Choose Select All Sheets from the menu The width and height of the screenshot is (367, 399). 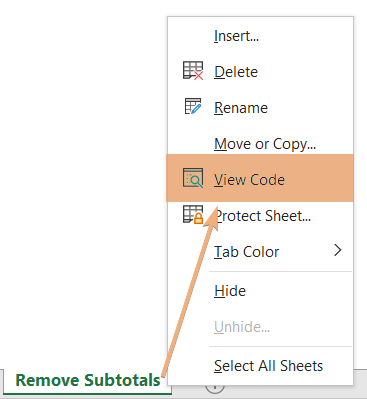[x=268, y=366]
